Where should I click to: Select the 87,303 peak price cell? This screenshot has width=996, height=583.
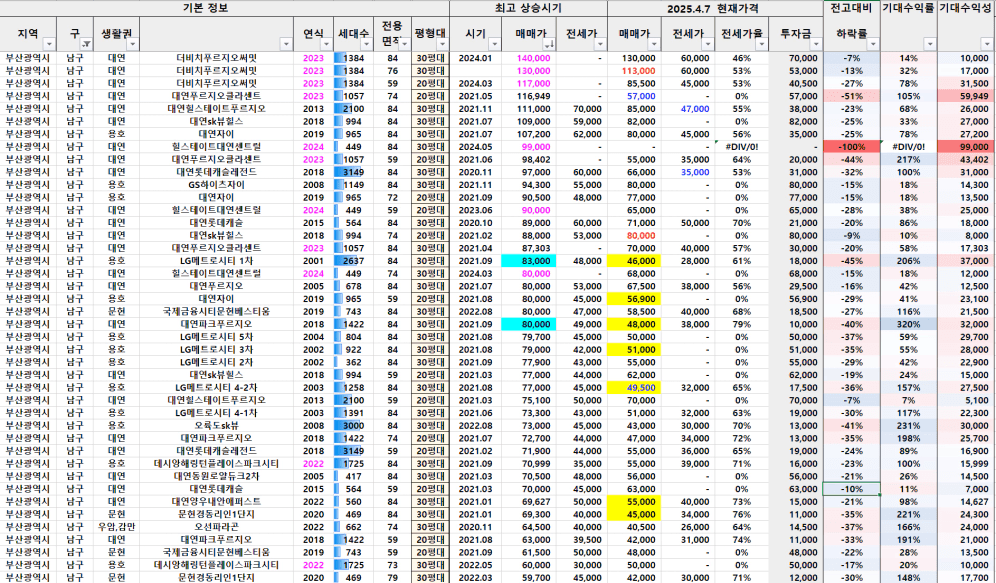pos(528,248)
